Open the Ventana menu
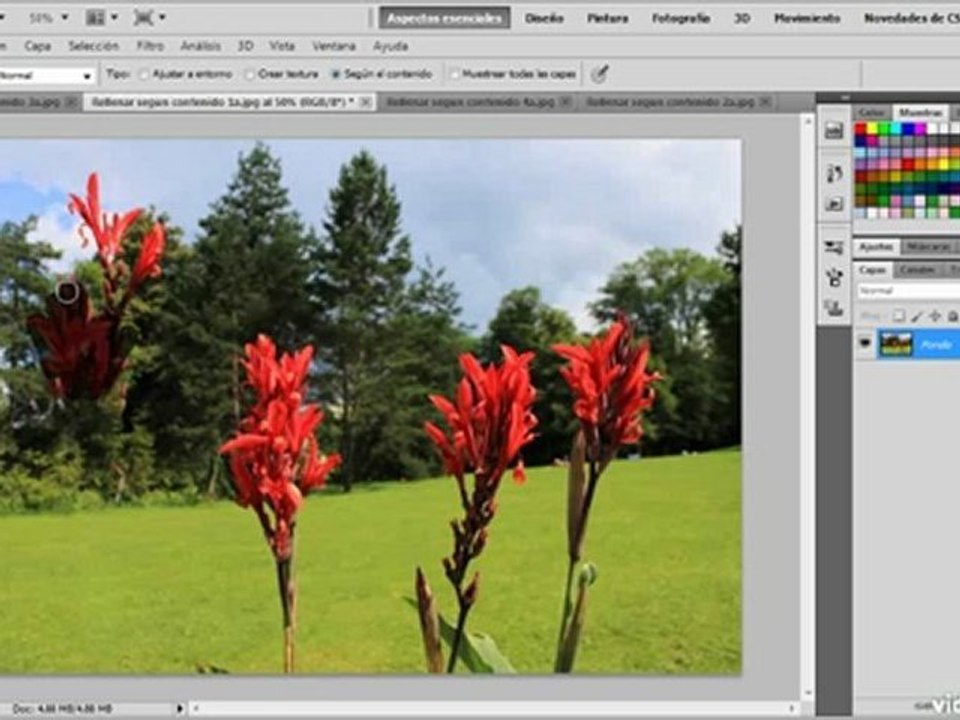 tap(334, 46)
